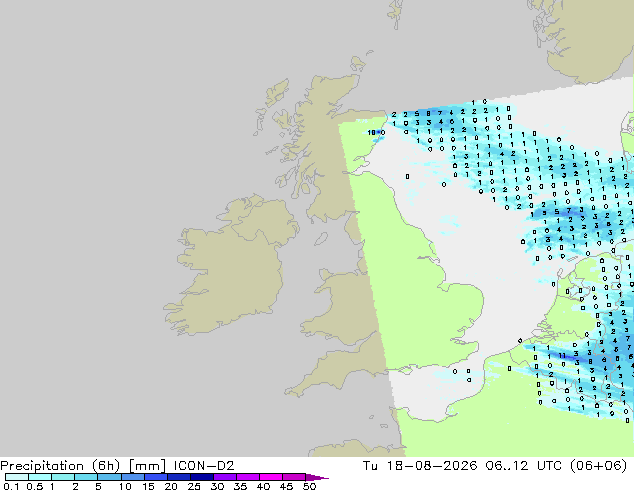Select the 2–5 mm legend swatch
This screenshot has height=490, width=634.
click(86, 477)
